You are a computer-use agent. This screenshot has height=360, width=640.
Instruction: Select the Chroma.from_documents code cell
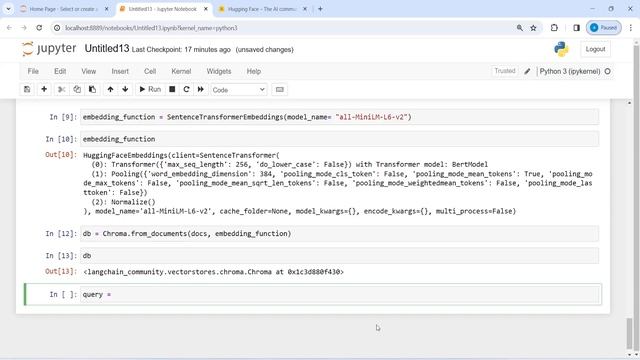tap(340, 233)
